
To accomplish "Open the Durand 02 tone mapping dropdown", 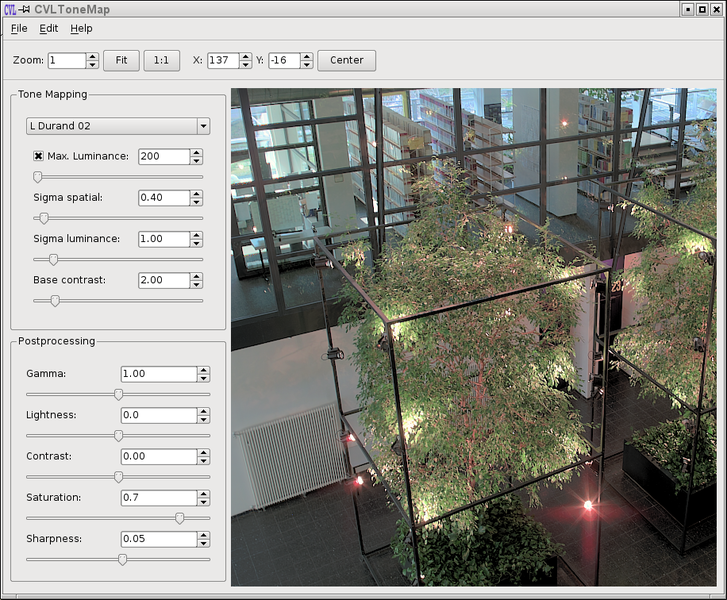I will [x=118, y=126].
